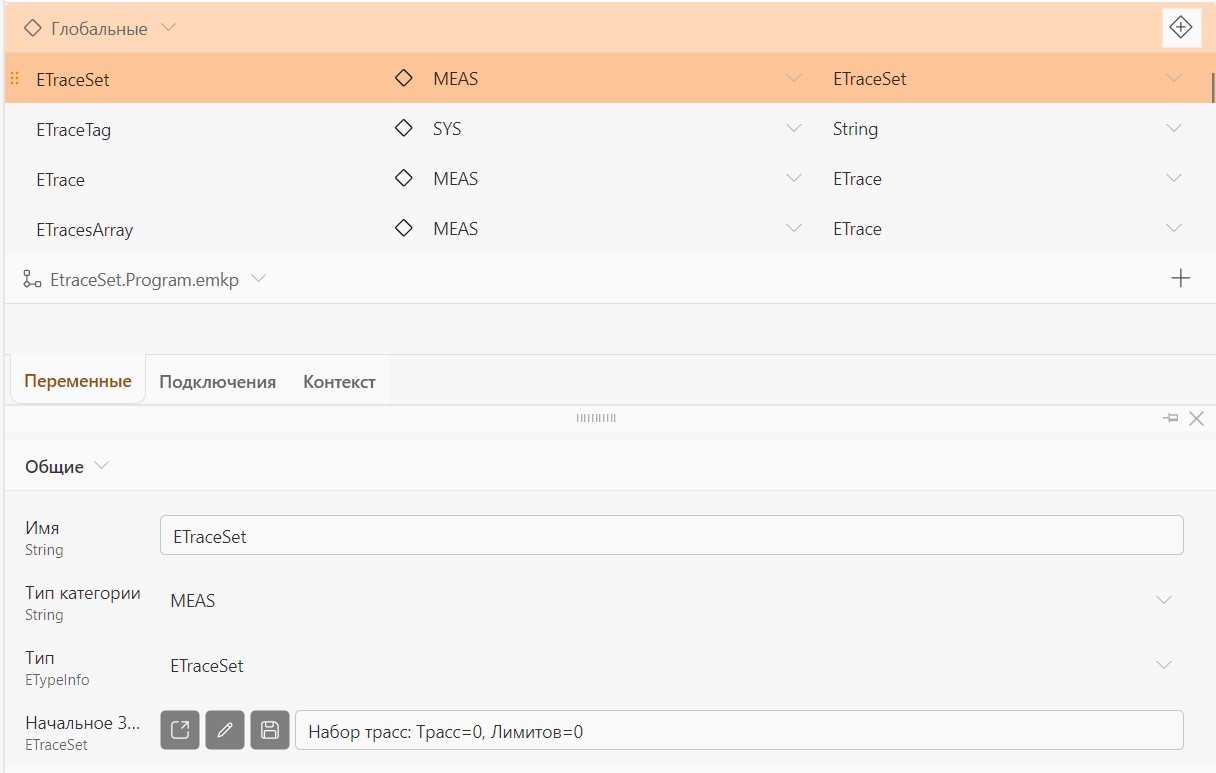Screen dimensions: 1216x773
Task: Click ETraceSet value in Тип property
Action: pyautogui.click(x=206, y=666)
